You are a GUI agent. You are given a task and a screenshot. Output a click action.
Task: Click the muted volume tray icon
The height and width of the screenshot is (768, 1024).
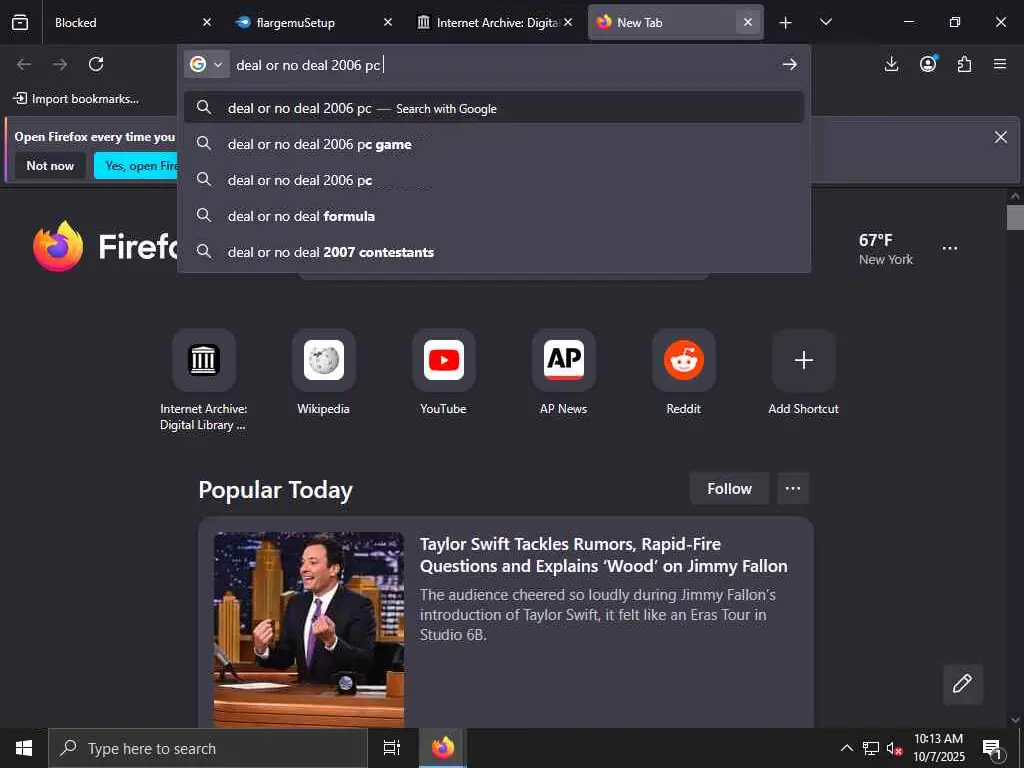point(894,748)
